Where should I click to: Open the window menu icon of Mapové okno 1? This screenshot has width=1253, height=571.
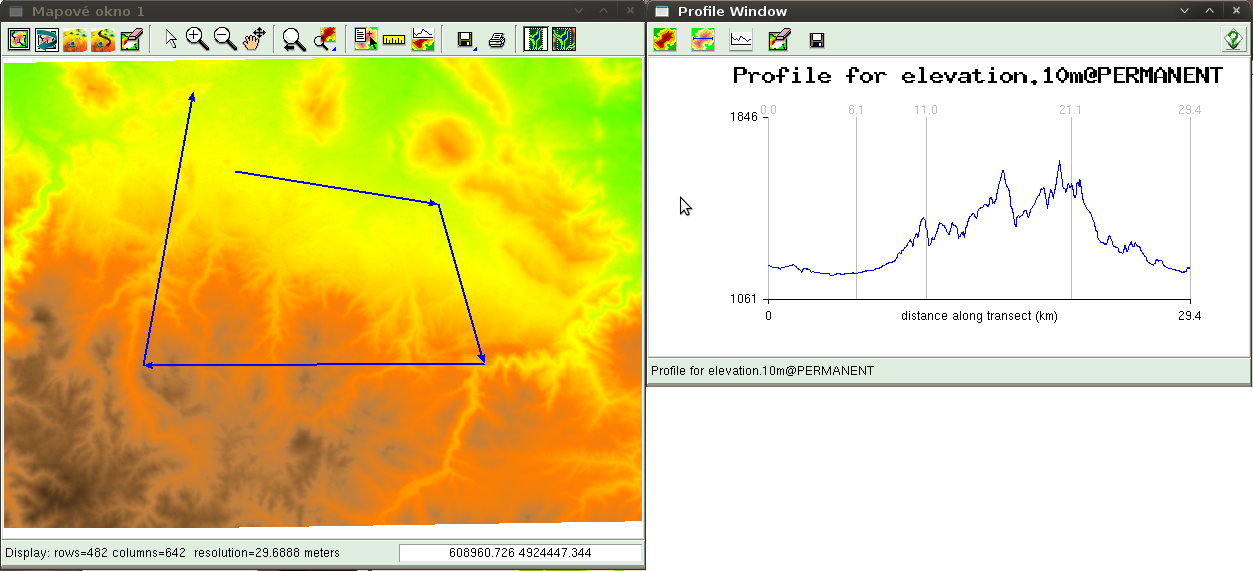pyautogui.click(x=16, y=11)
